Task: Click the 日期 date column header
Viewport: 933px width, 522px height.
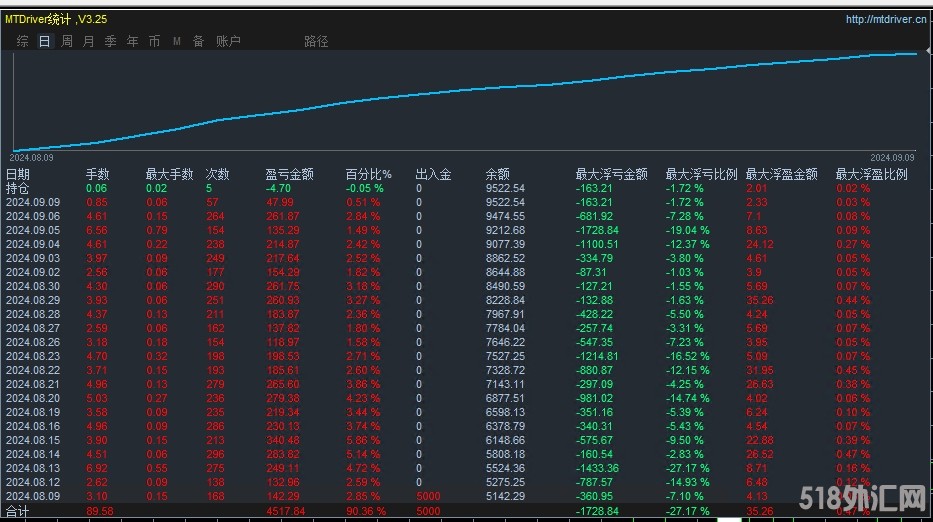Action: pyautogui.click(x=18, y=174)
